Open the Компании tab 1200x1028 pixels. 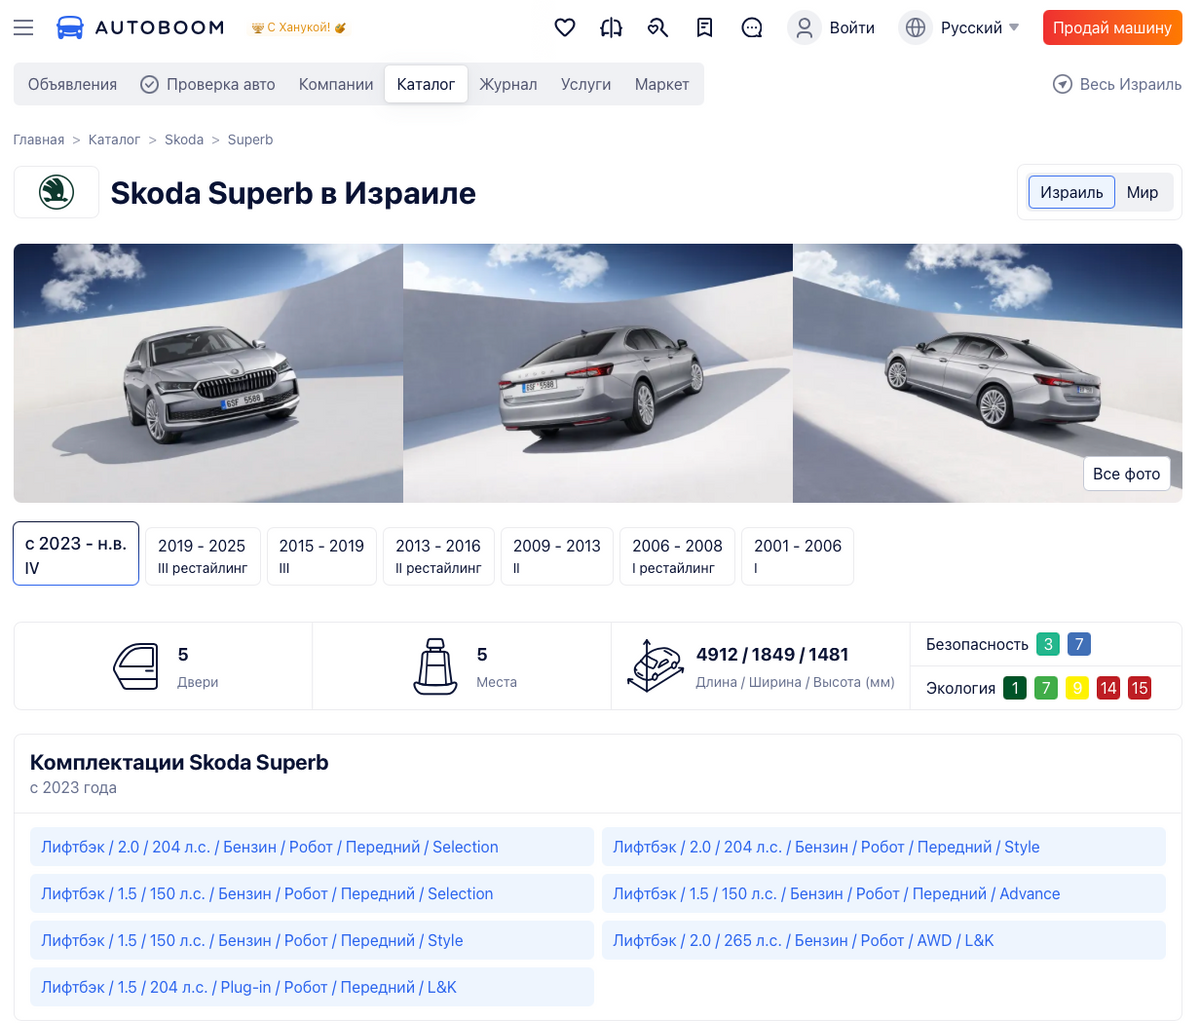[x=336, y=84]
